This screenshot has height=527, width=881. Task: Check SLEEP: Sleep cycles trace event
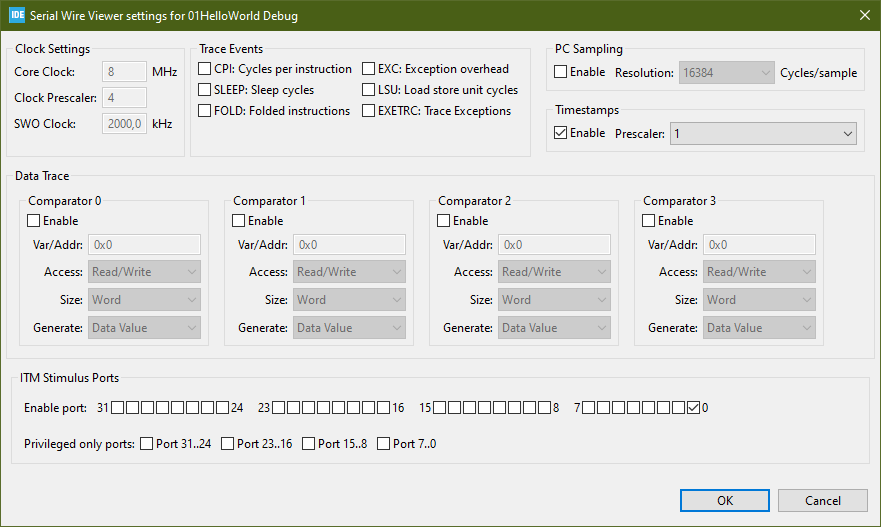pyautogui.click(x=205, y=90)
